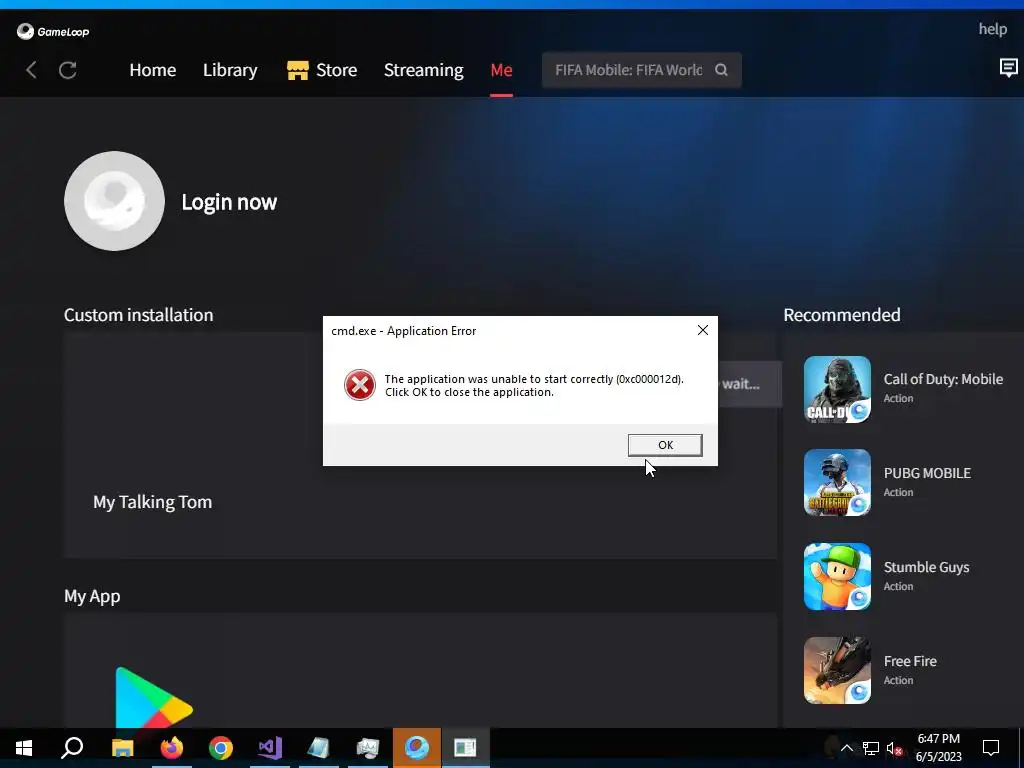Open the Free Fire game icon
This screenshot has width=1024, height=768.
[x=837, y=671]
